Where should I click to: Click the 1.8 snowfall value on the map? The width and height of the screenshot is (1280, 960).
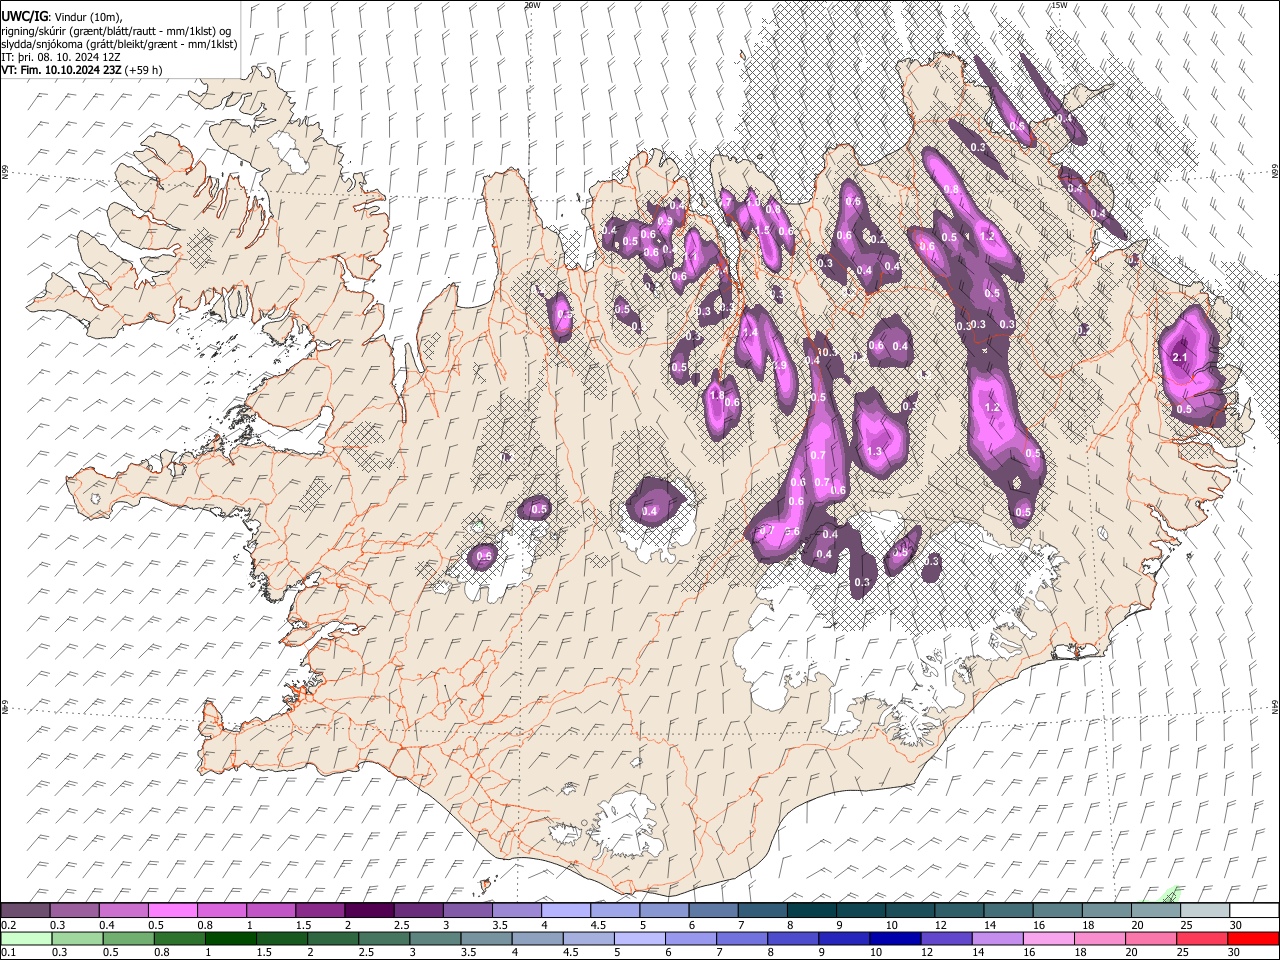point(717,395)
